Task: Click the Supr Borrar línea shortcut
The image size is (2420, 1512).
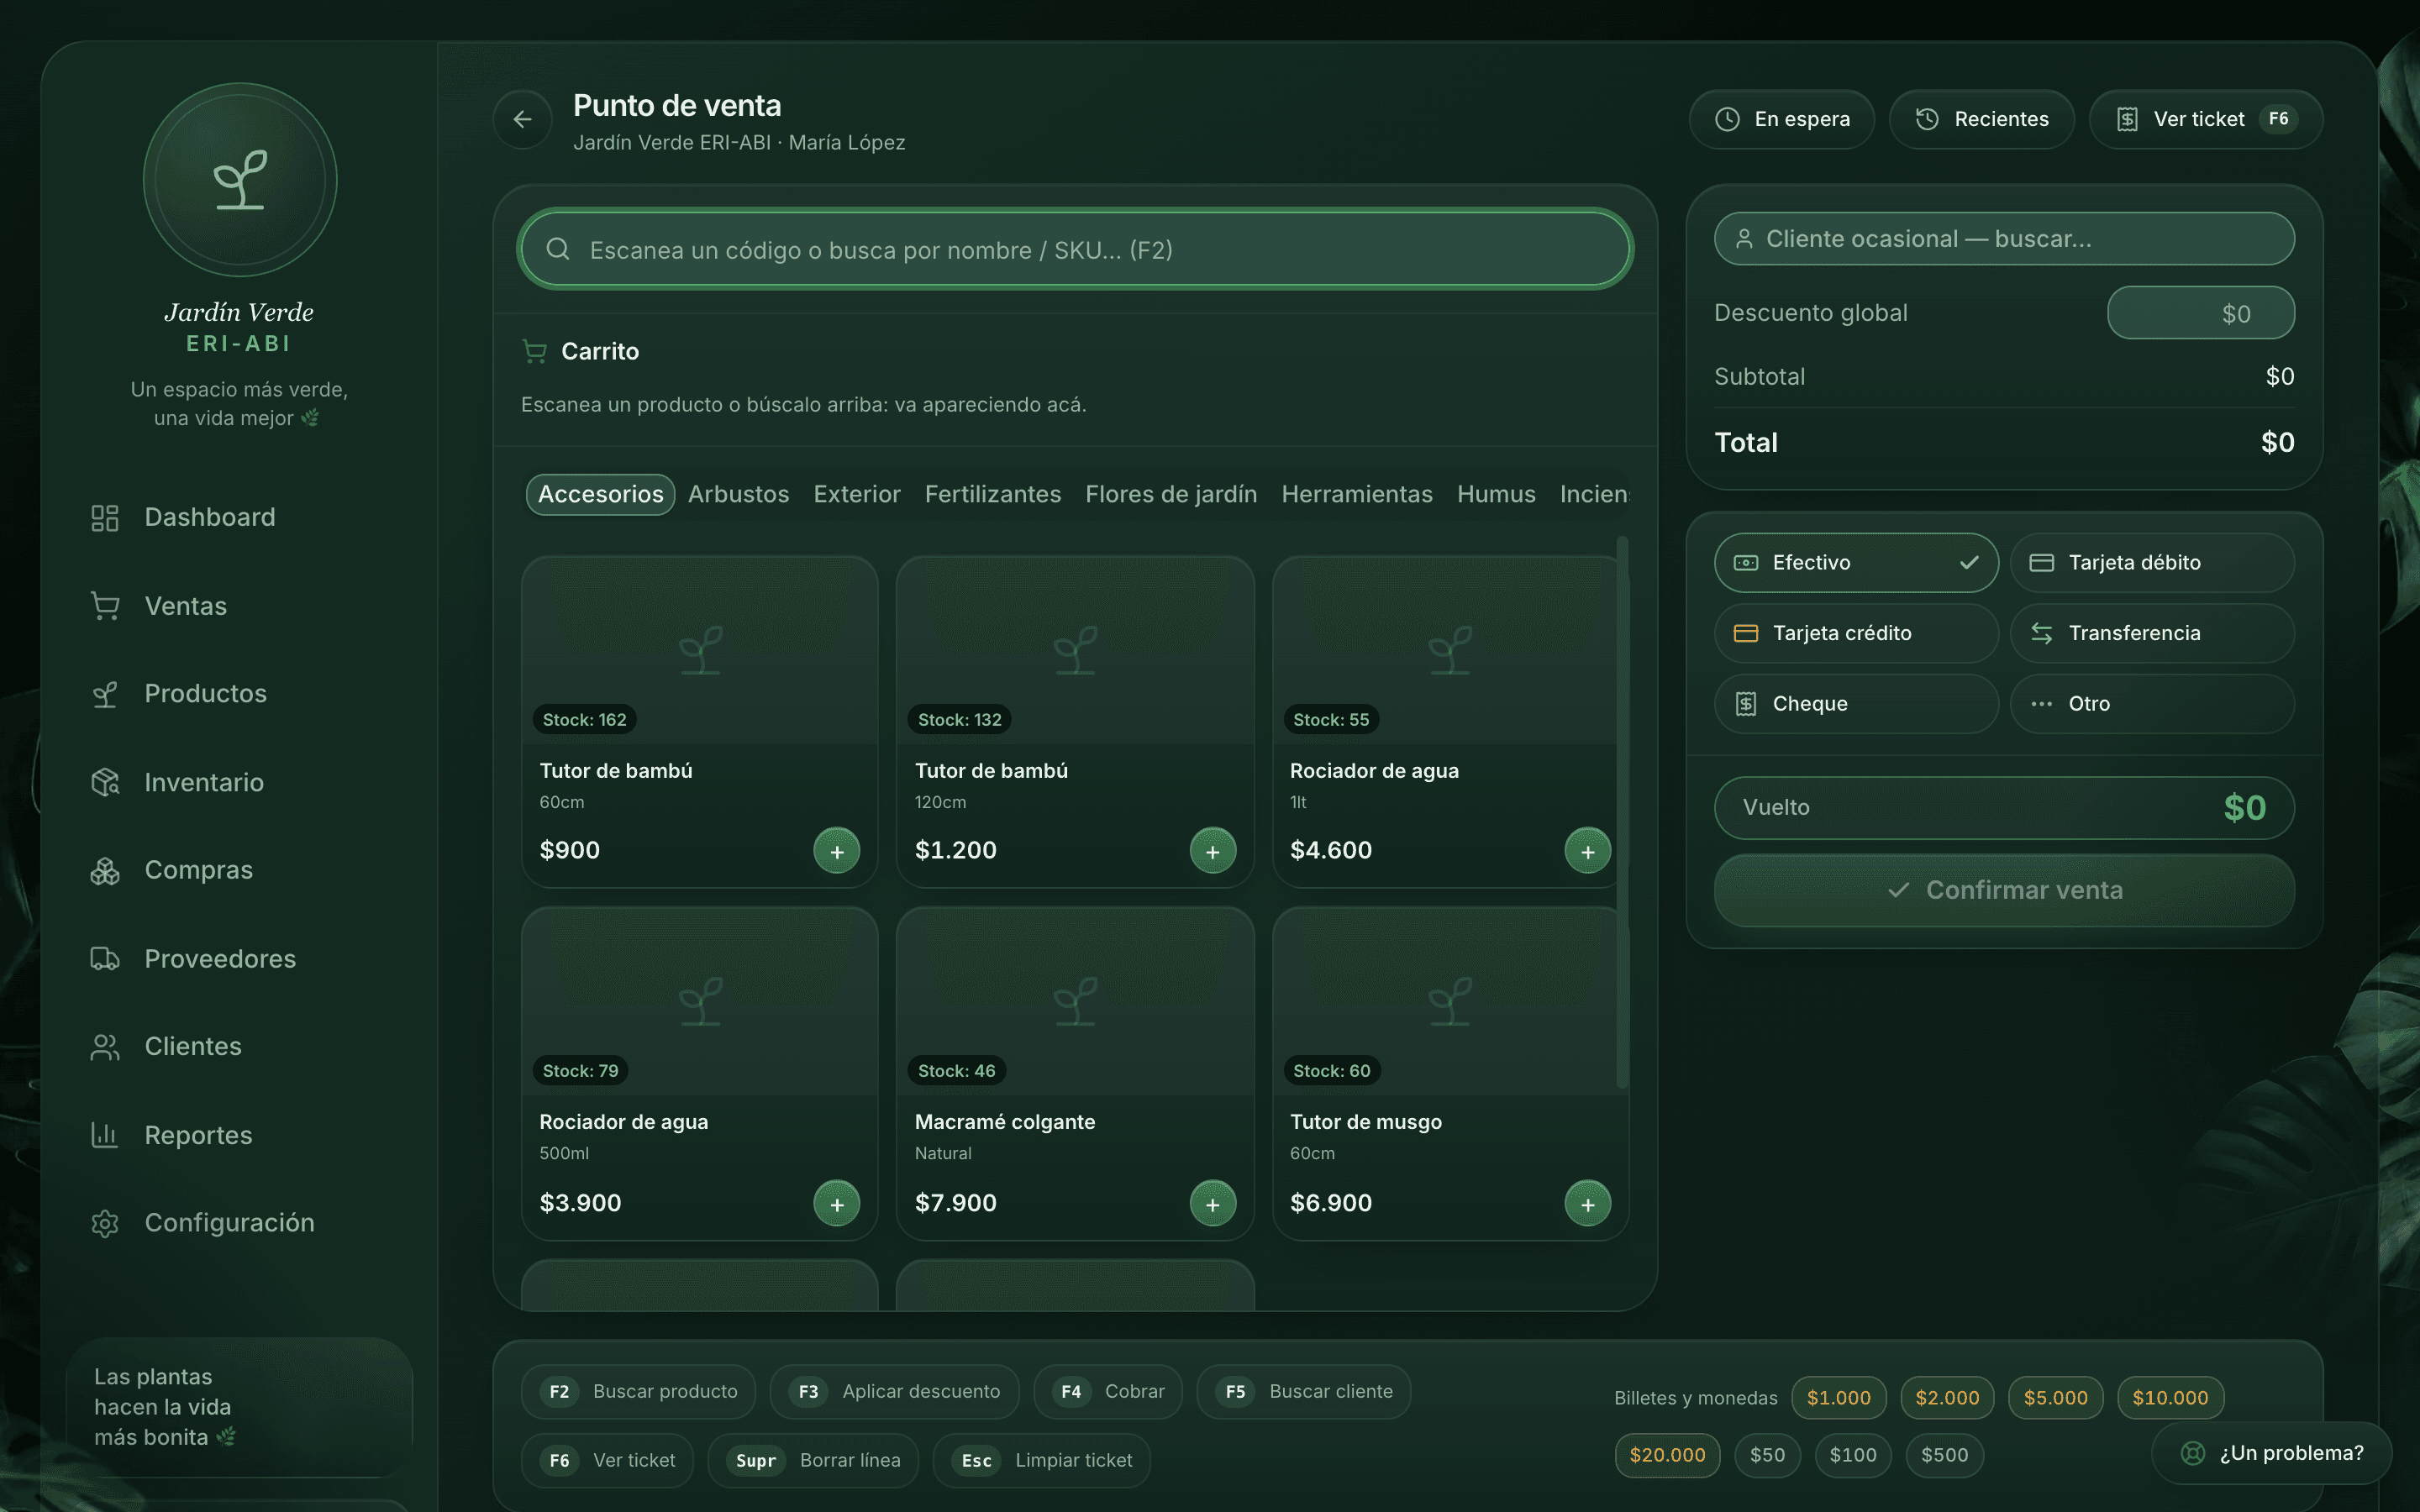Action: (x=814, y=1460)
